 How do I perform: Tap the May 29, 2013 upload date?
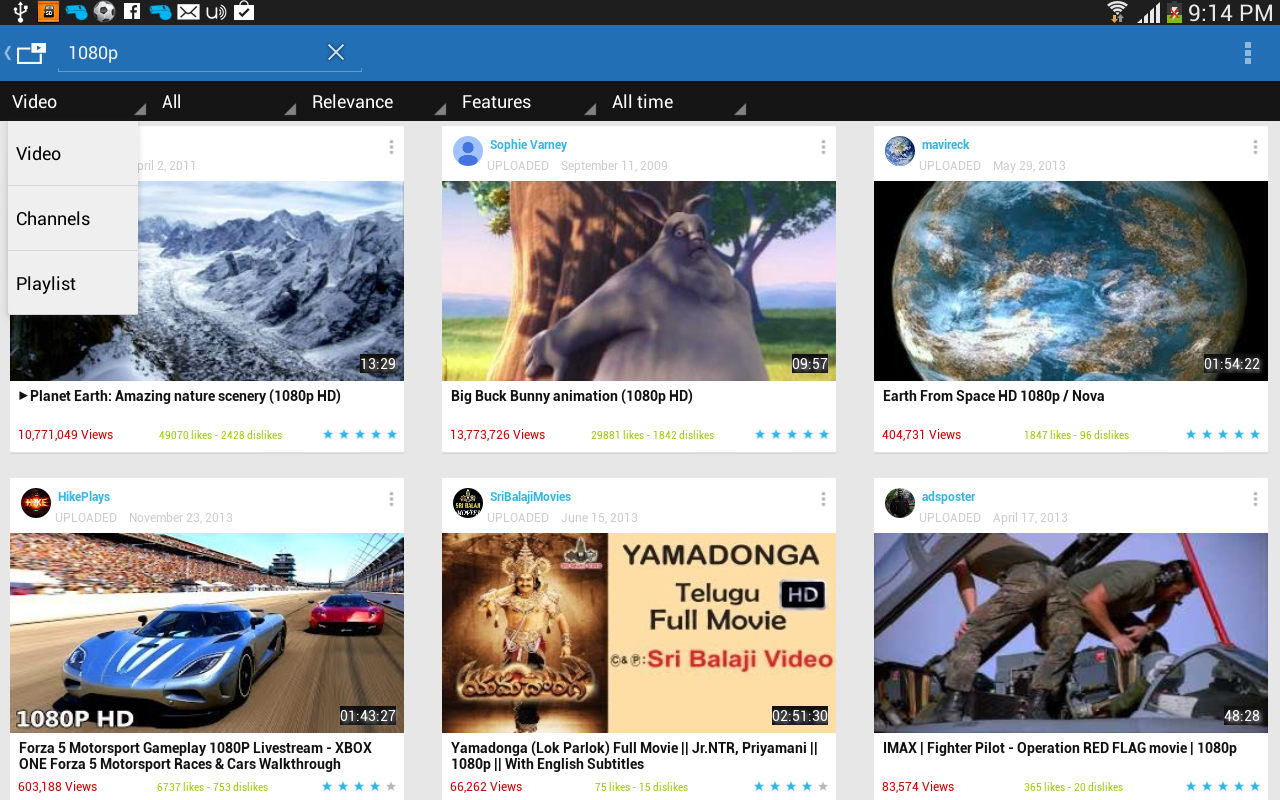[1029, 166]
